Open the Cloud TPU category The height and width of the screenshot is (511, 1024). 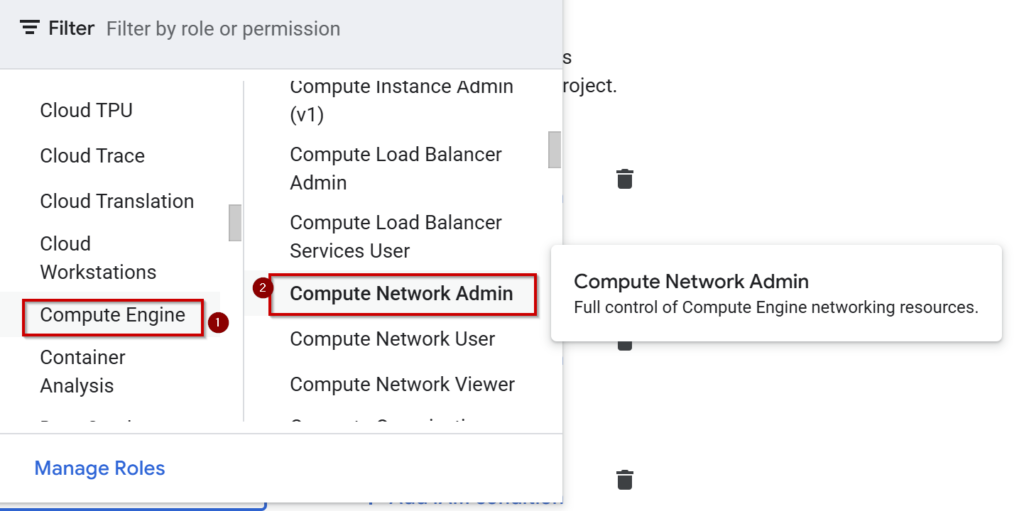(86, 110)
